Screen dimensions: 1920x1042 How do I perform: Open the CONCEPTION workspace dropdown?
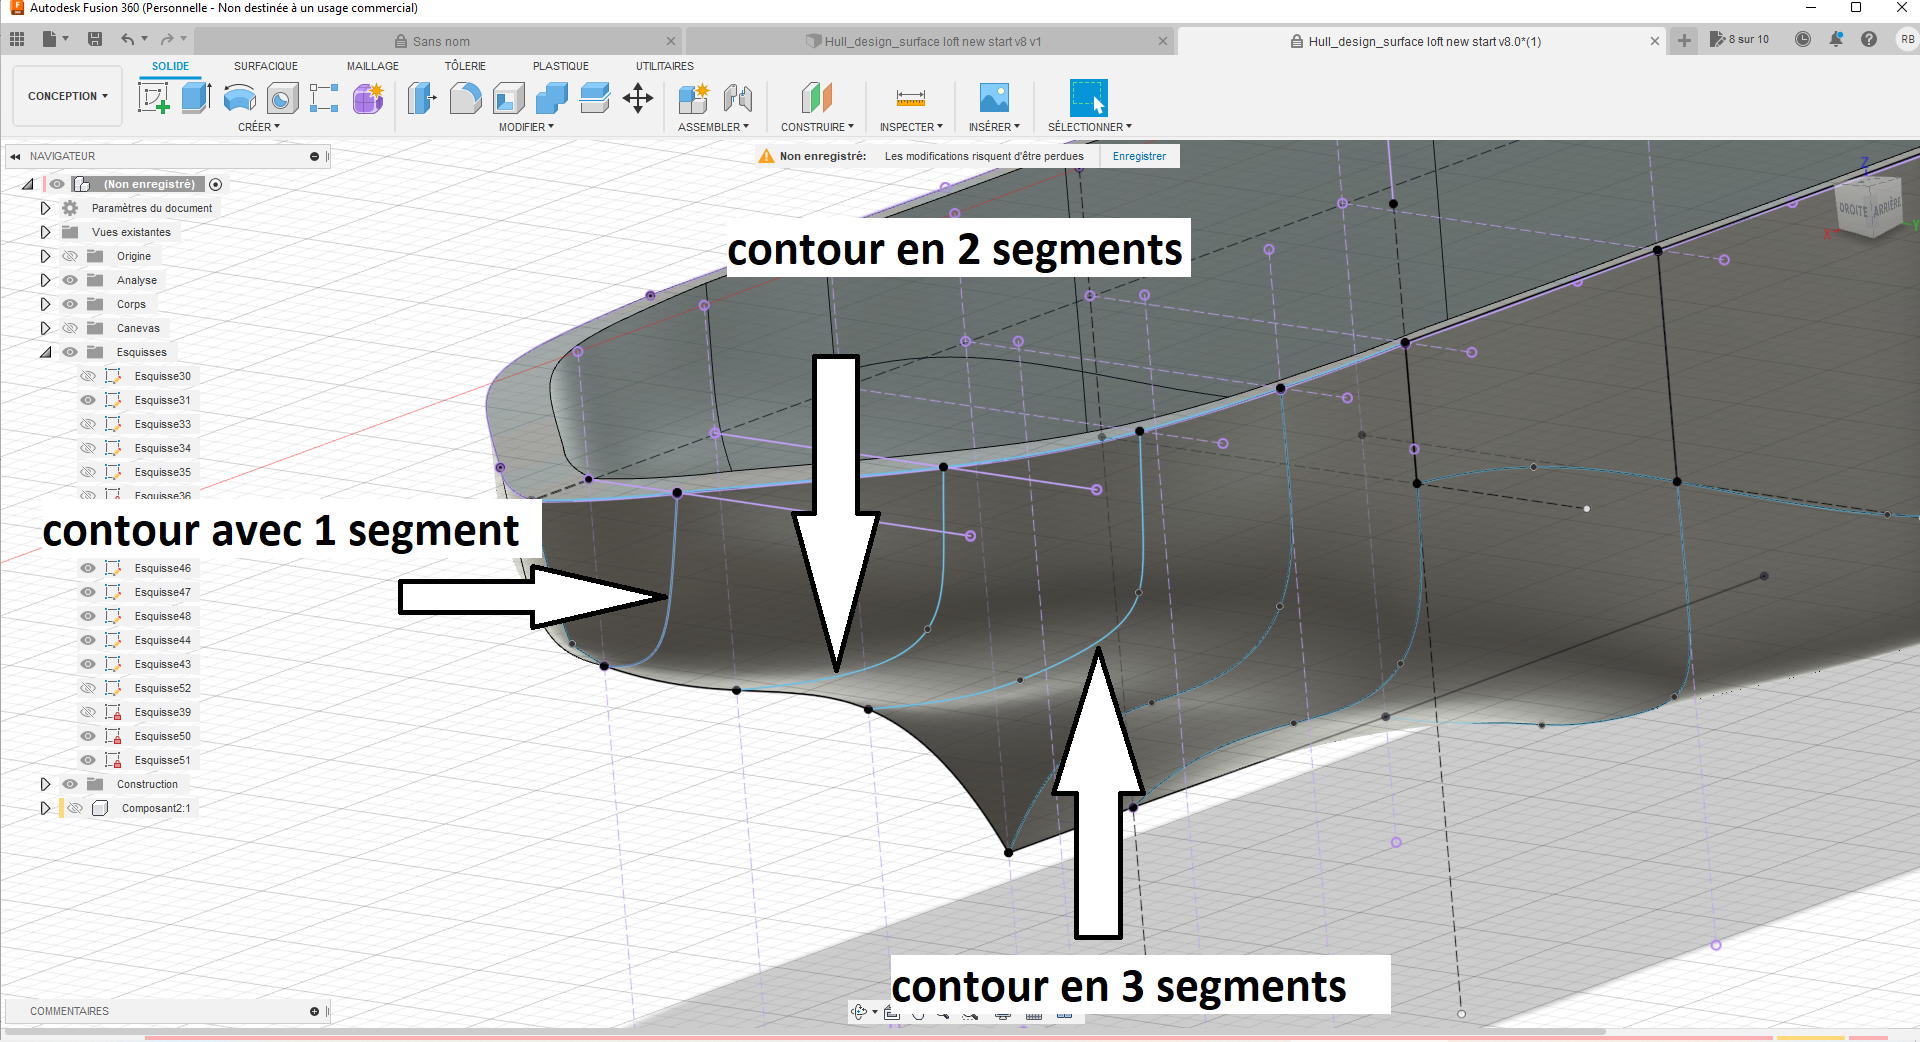pos(67,96)
